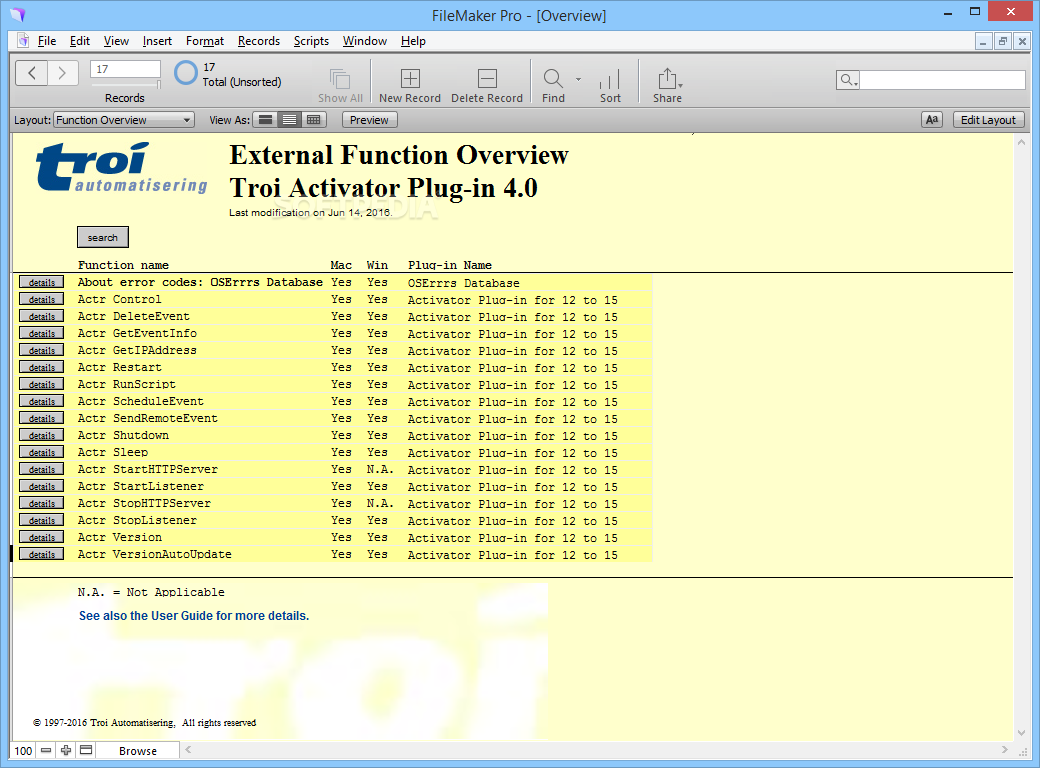Image resolution: width=1040 pixels, height=768 pixels.
Task: Open the Browse mode popup
Action: (138, 751)
